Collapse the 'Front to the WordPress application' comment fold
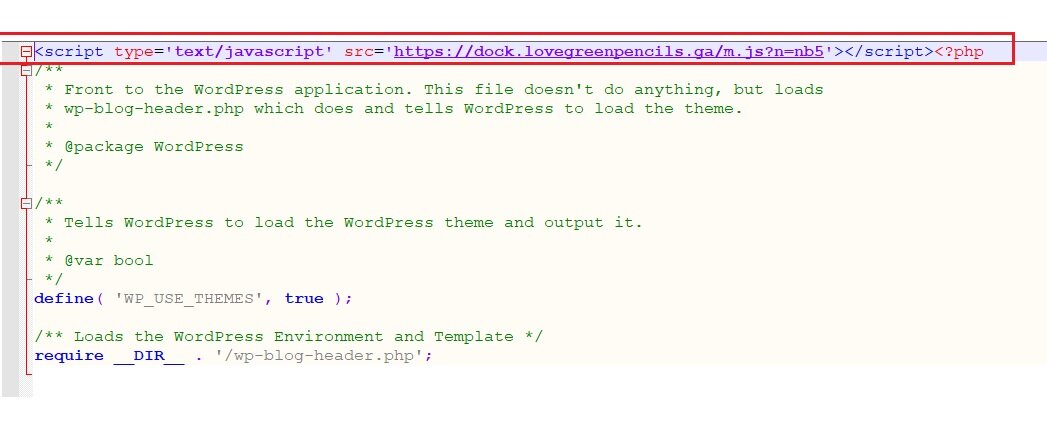This screenshot has width=1047, height=439. click(27, 70)
